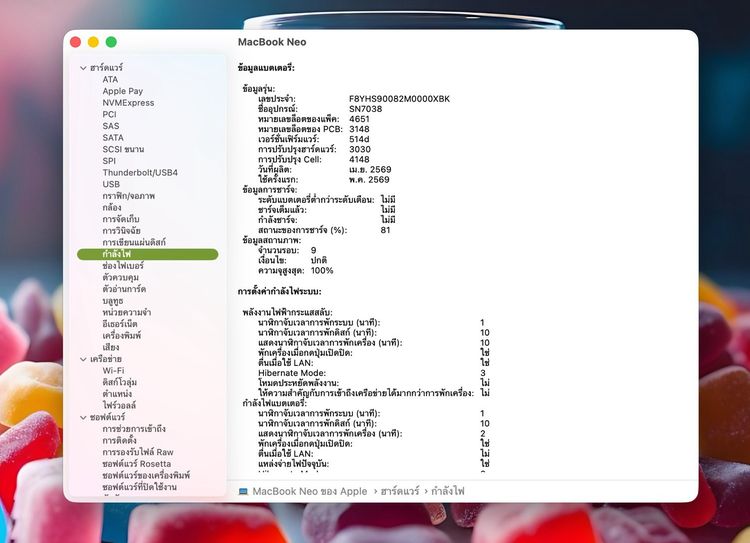
Task: Collapse the เครือข่าย section chevron
Action: click(x=83, y=359)
